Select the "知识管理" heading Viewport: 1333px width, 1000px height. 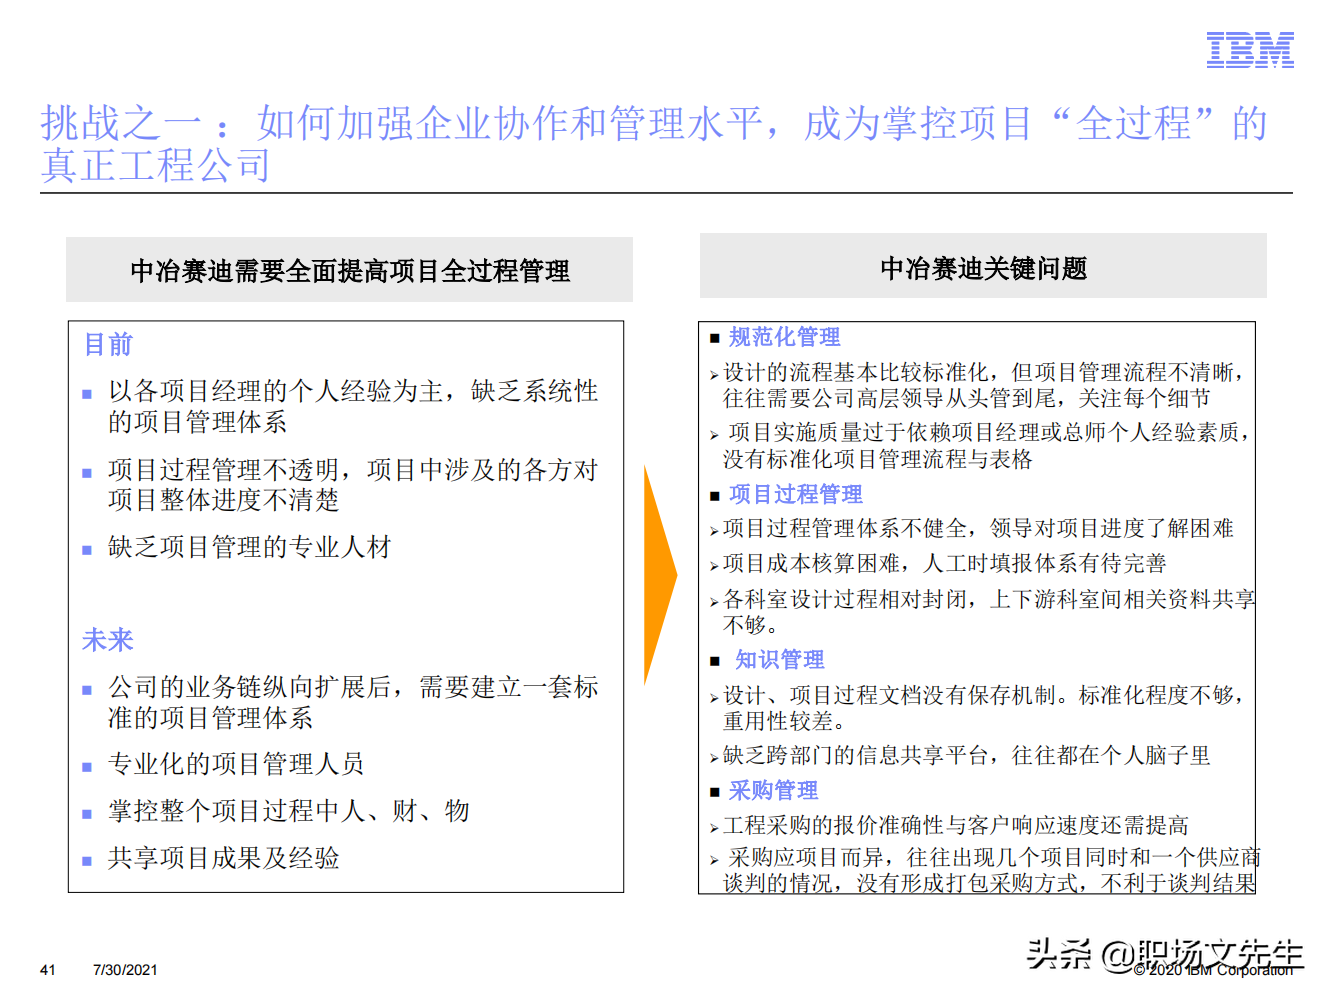pyautogui.click(x=780, y=660)
